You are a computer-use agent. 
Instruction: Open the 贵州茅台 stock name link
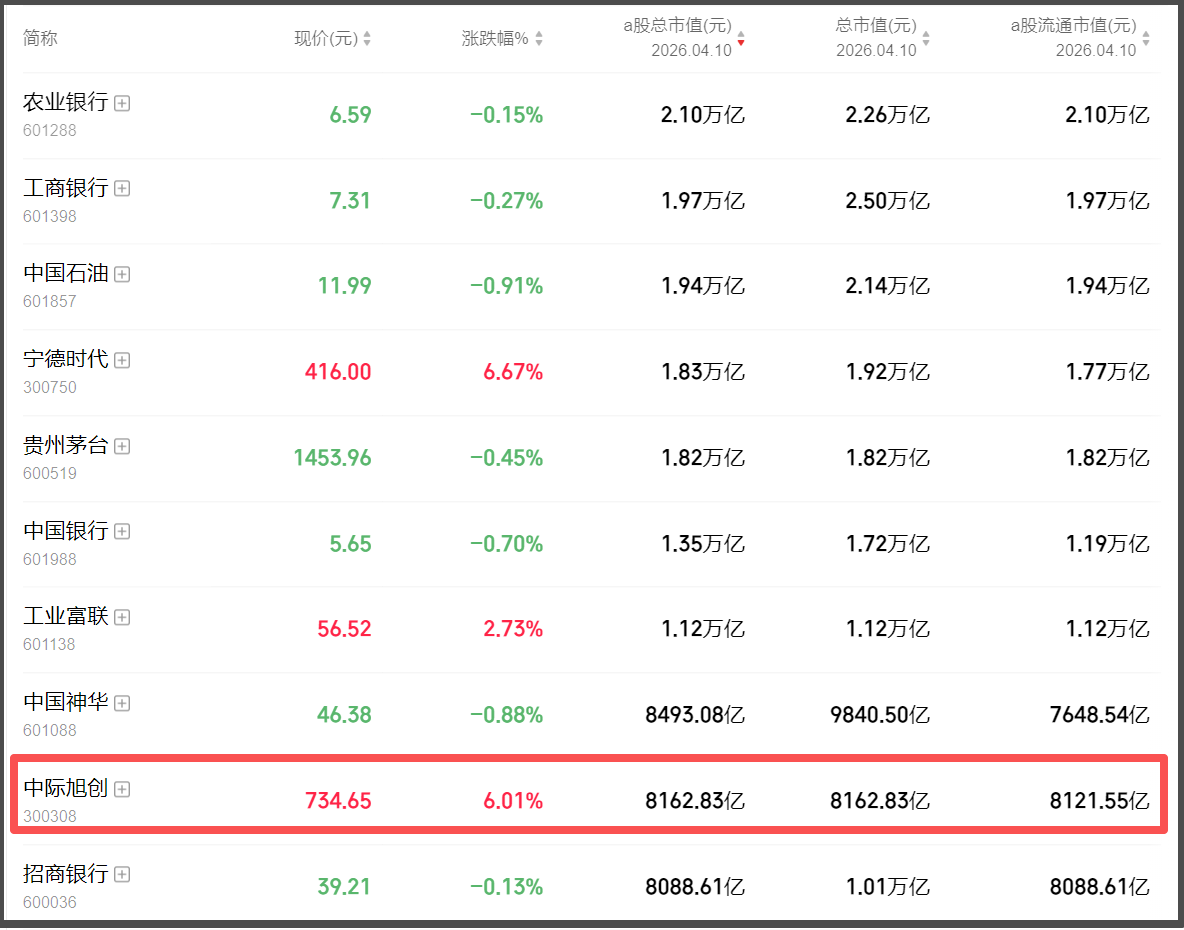coord(65,445)
